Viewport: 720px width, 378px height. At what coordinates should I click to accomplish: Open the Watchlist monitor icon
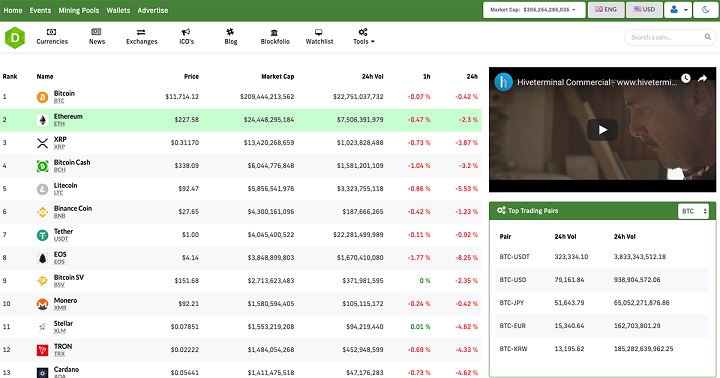[319, 32]
